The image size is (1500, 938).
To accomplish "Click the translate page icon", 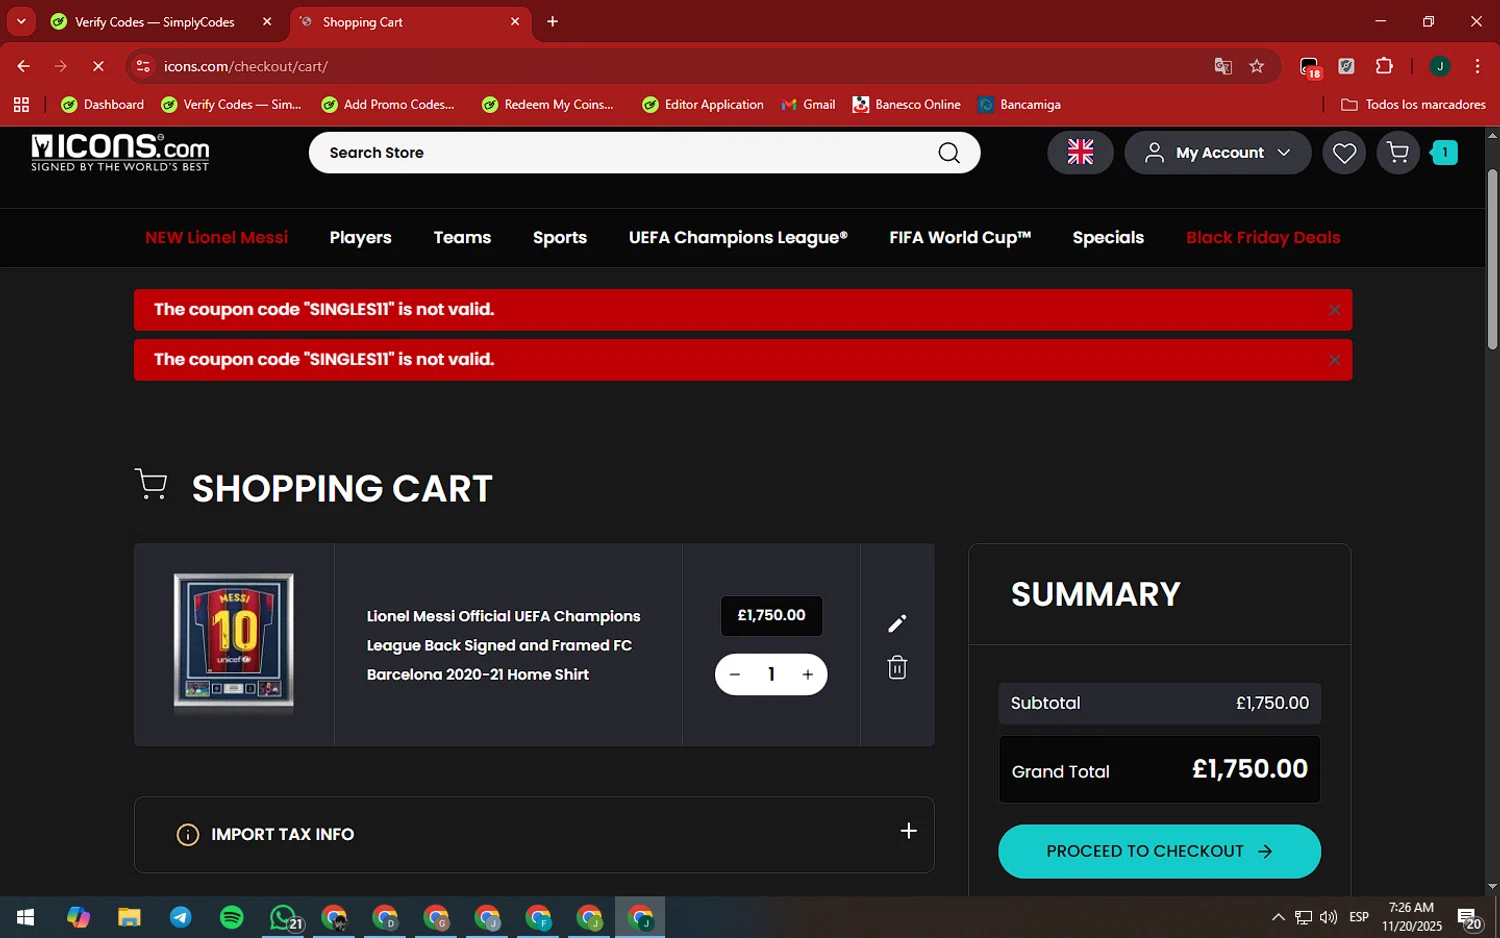I will pos(1223,67).
